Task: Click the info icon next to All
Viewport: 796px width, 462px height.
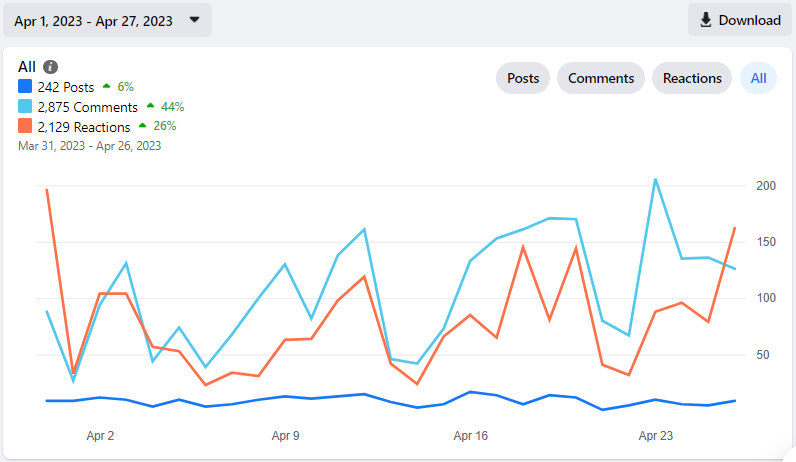Action: coord(50,67)
